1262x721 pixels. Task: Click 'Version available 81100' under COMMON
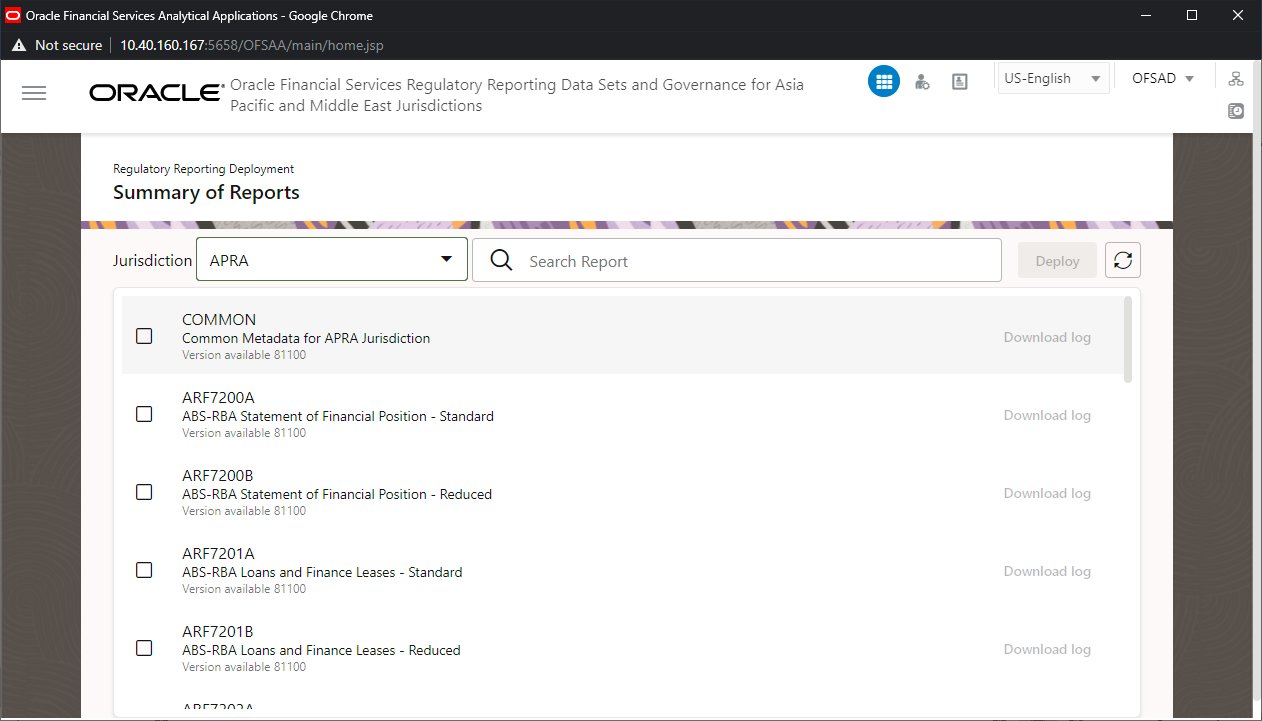(244, 355)
